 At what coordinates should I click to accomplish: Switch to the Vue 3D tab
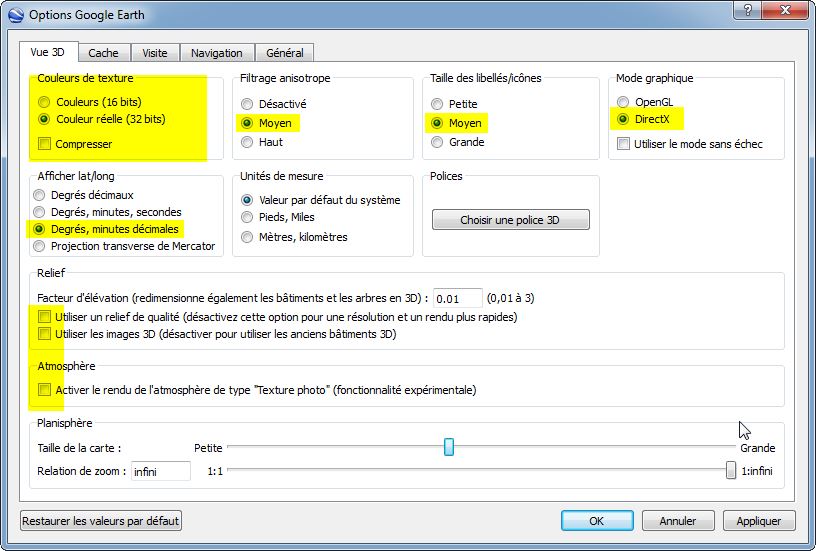[x=48, y=52]
